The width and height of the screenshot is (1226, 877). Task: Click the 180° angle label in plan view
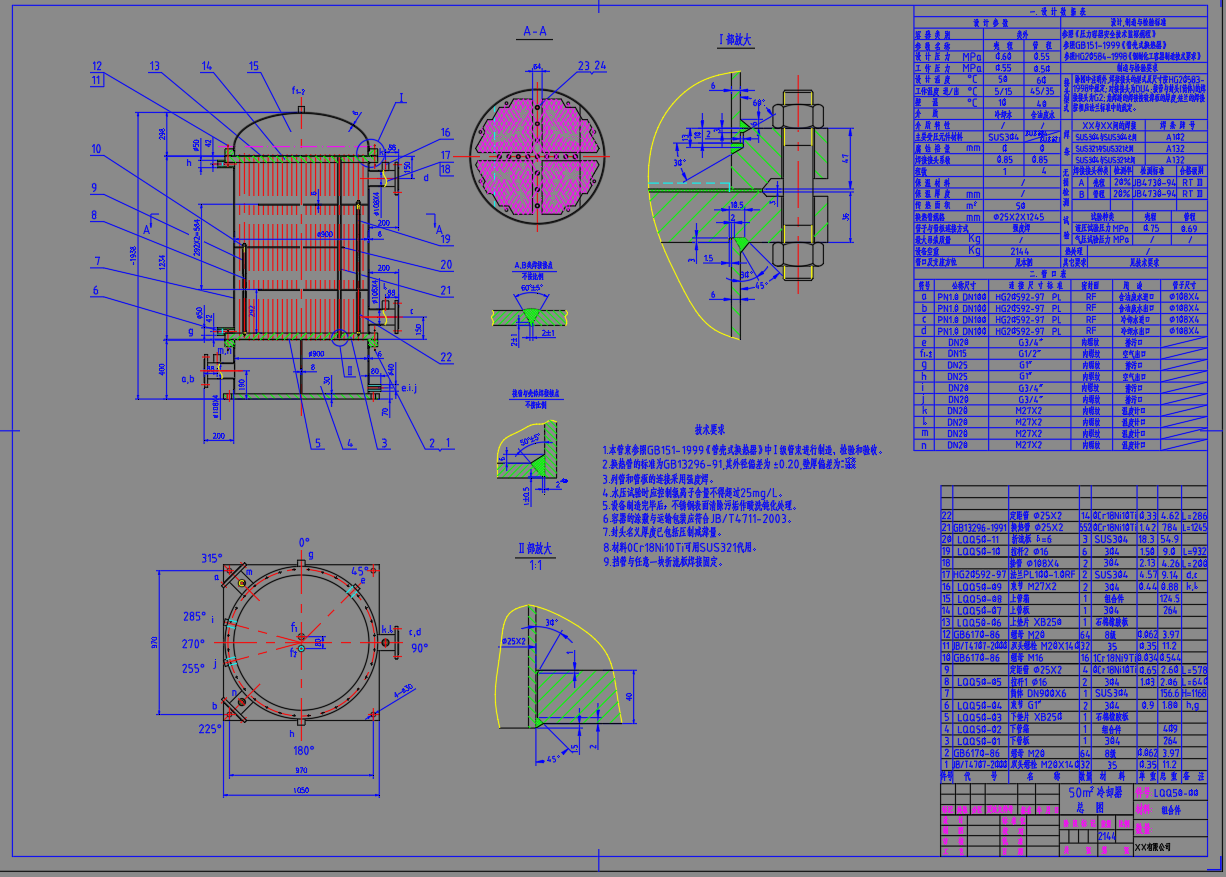tap(303, 750)
